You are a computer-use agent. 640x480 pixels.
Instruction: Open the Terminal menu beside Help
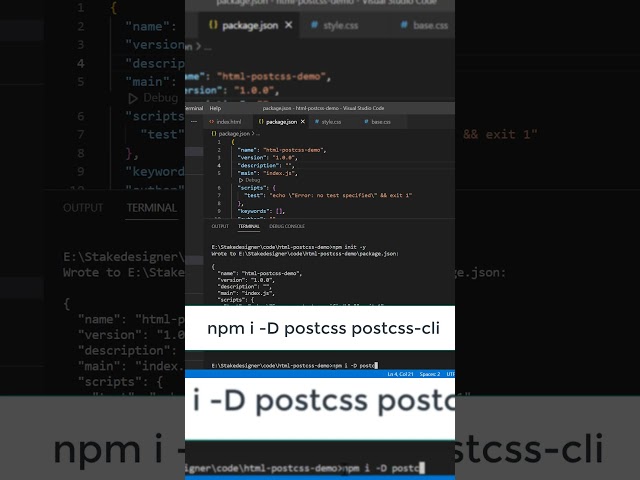coord(194,108)
